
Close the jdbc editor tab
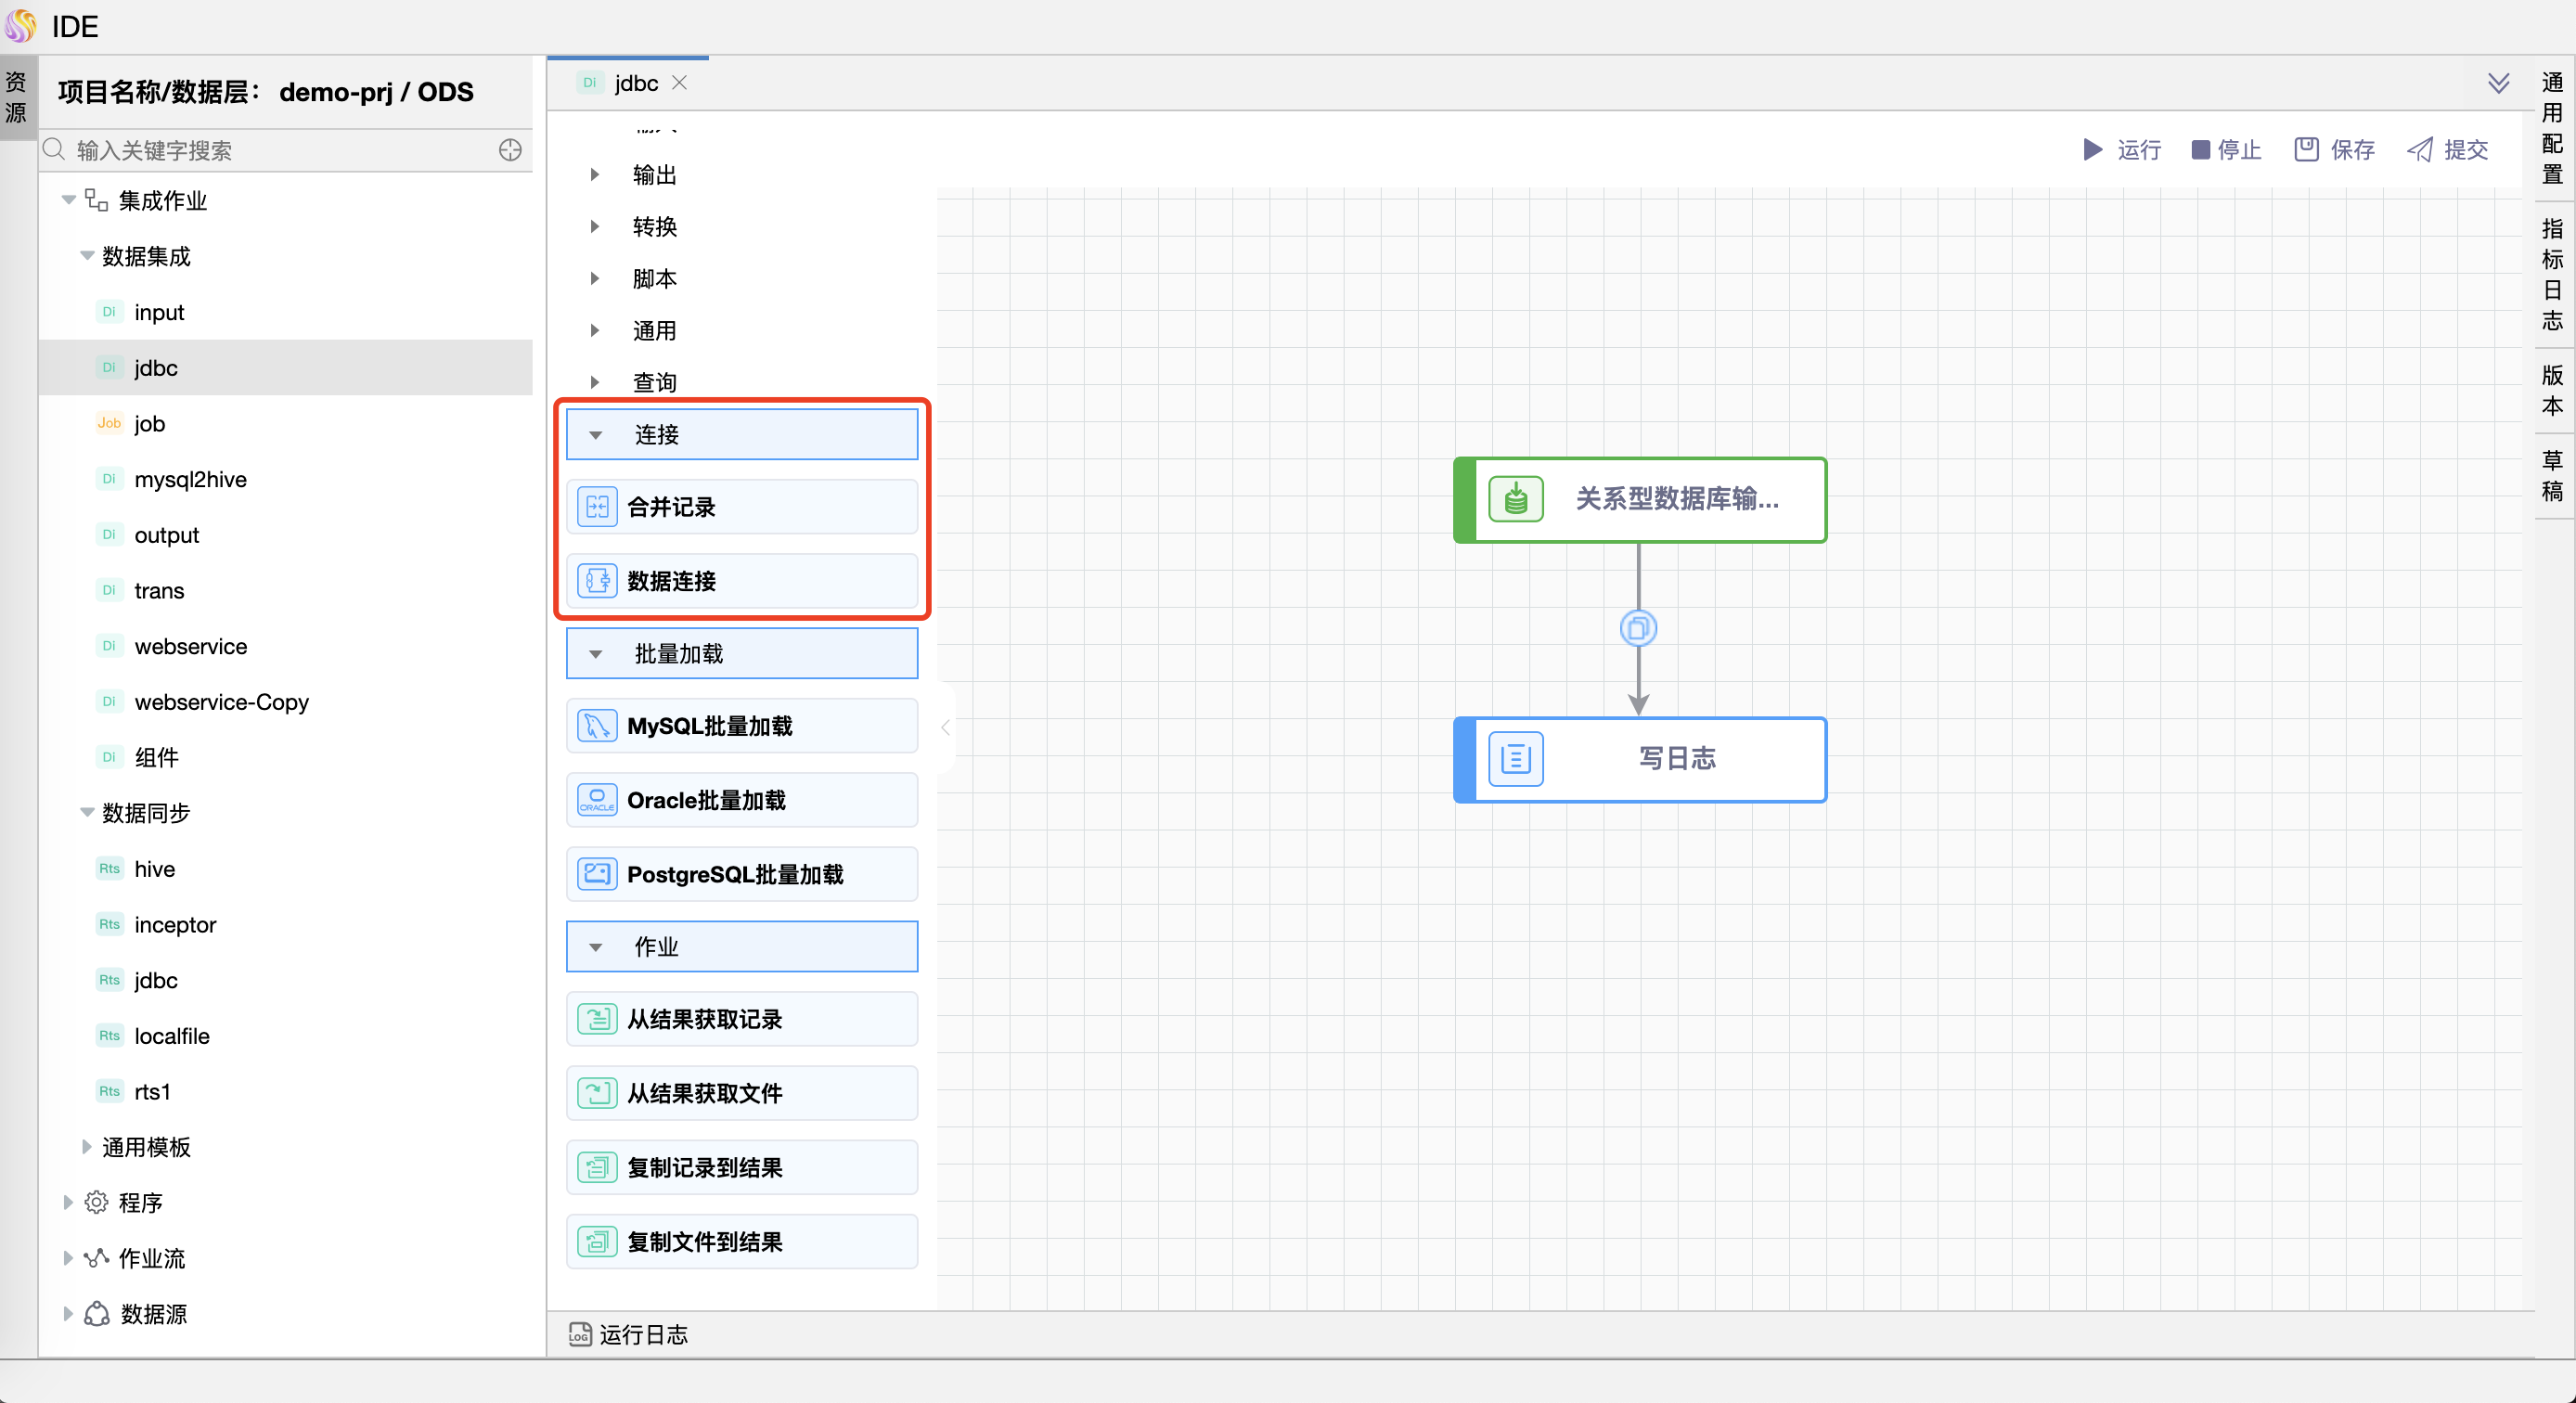point(680,83)
